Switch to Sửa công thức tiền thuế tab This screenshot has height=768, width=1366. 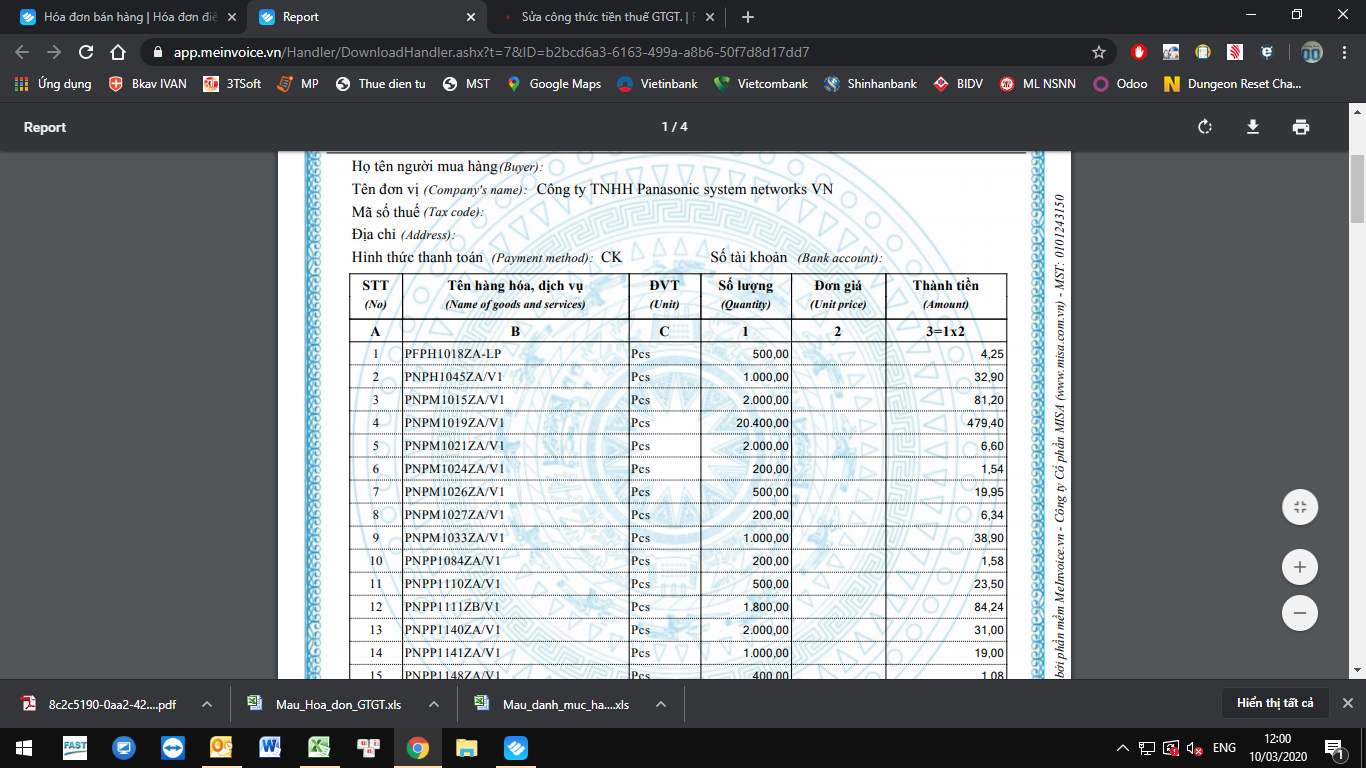tap(610, 17)
